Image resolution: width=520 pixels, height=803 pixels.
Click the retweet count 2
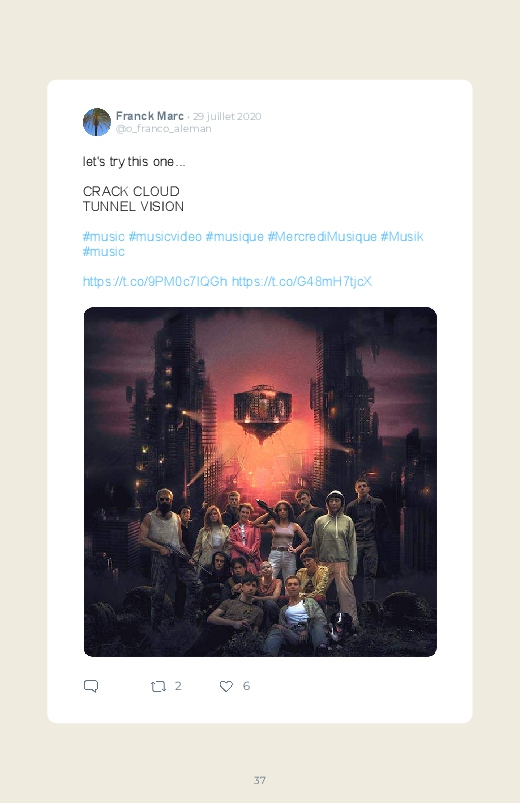coord(178,686)
